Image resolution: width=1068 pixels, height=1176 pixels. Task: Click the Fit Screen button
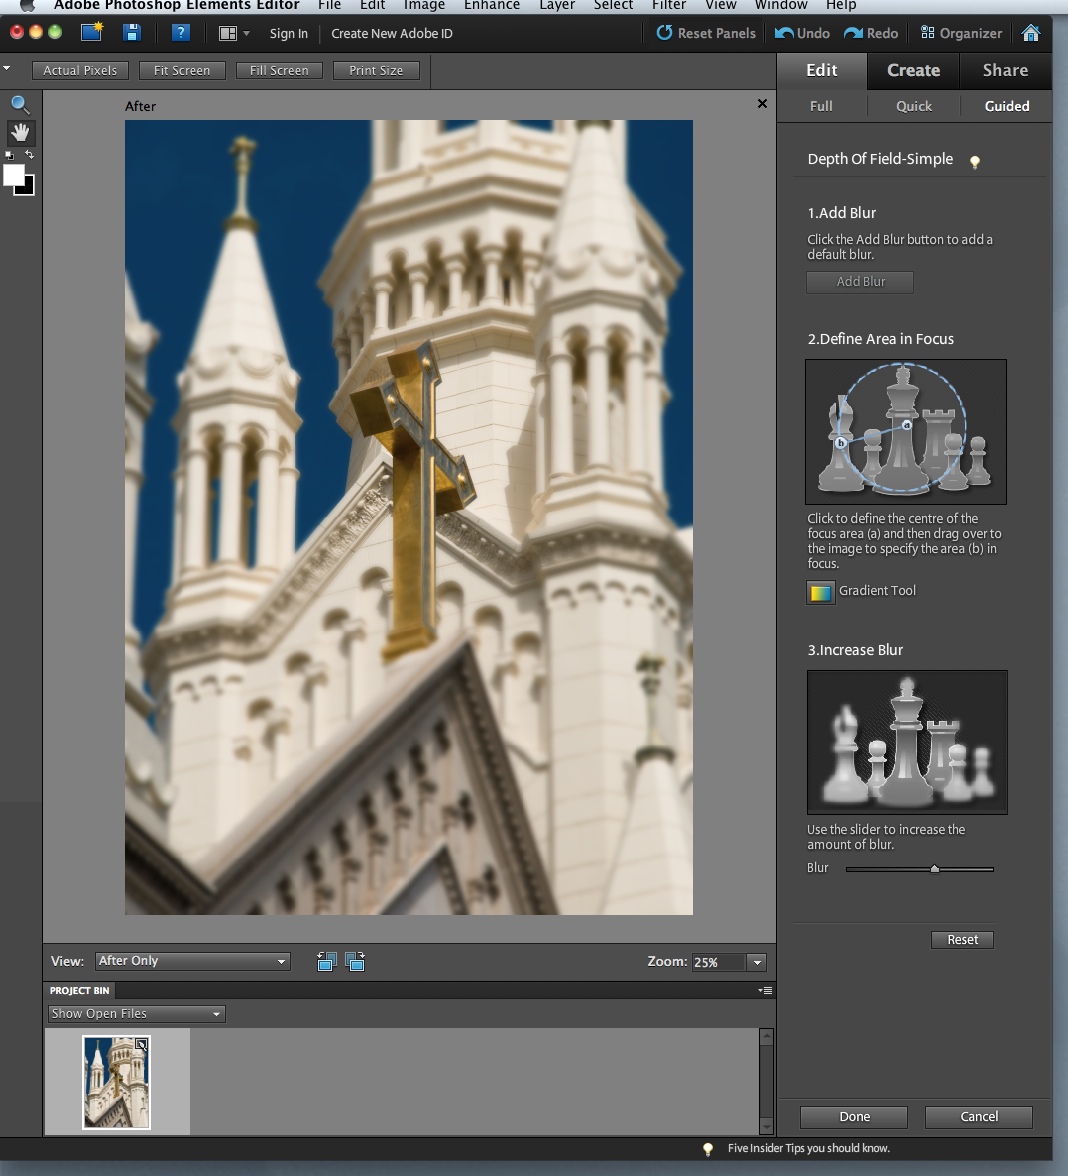click(182, 70)
